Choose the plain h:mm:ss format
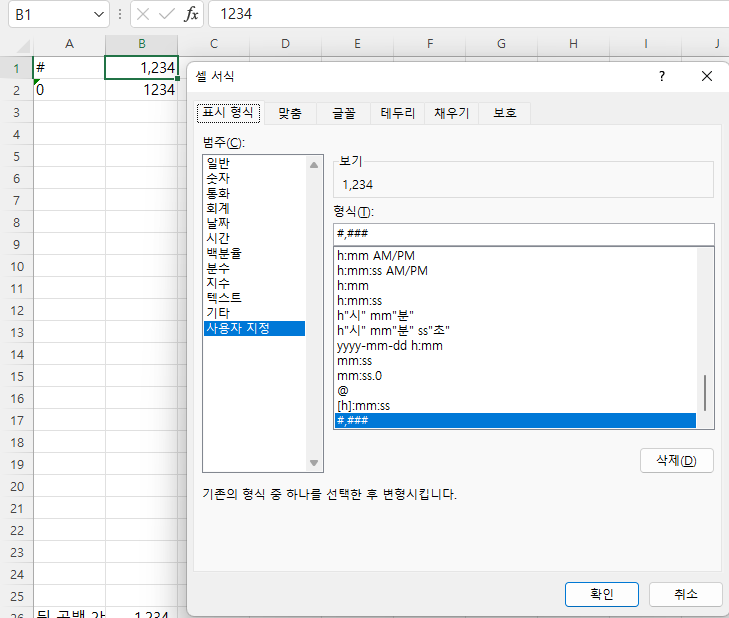Screen dimensions: 729x618 515,301
